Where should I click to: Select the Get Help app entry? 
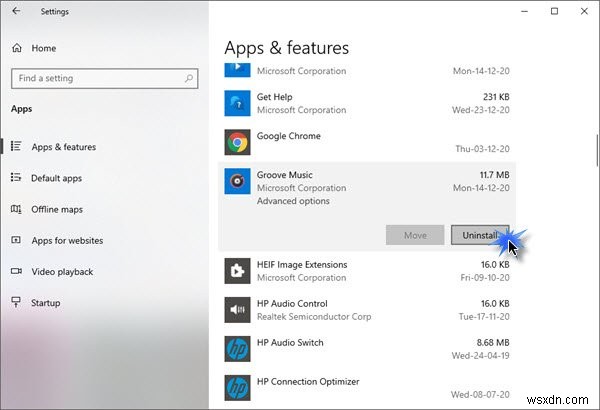[x=367, y=103]
